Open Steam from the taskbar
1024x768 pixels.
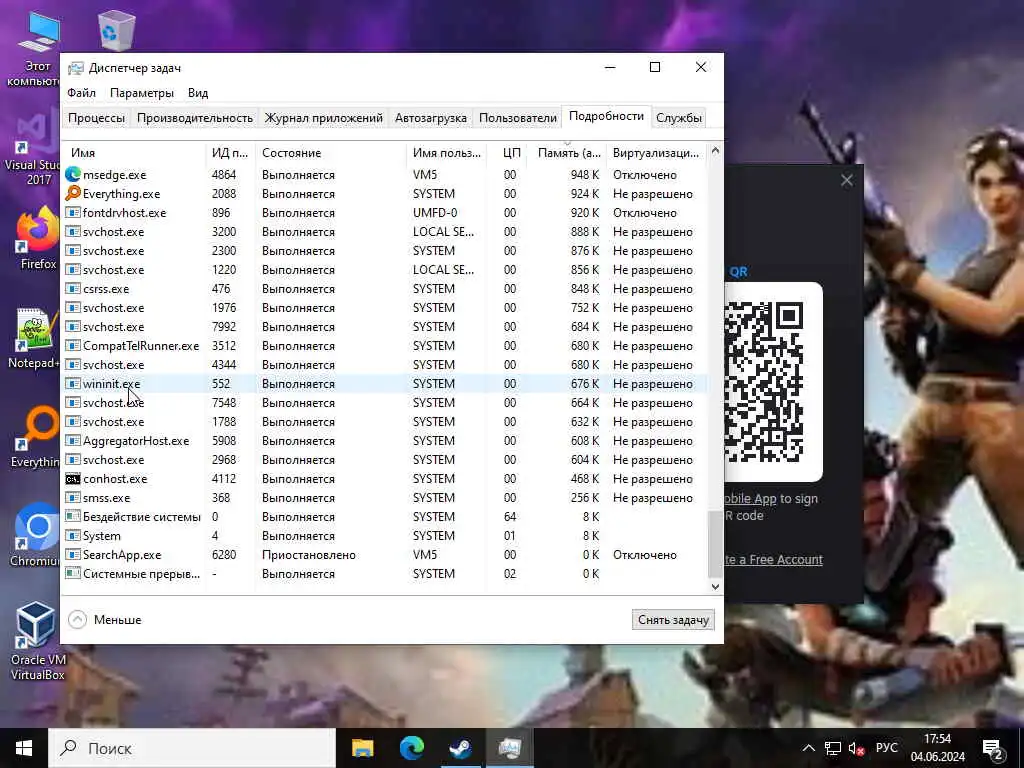coord(460,748)
